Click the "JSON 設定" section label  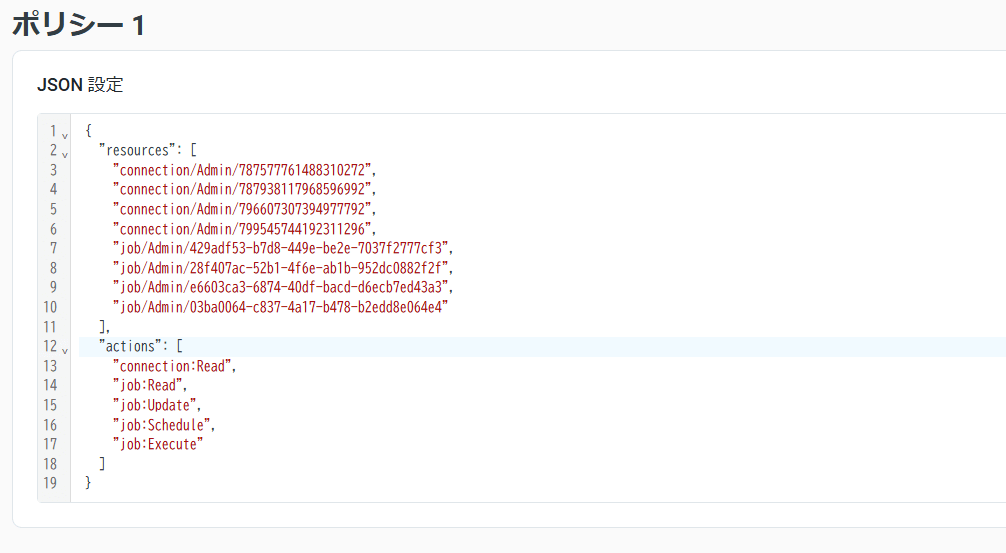(80, 85)
